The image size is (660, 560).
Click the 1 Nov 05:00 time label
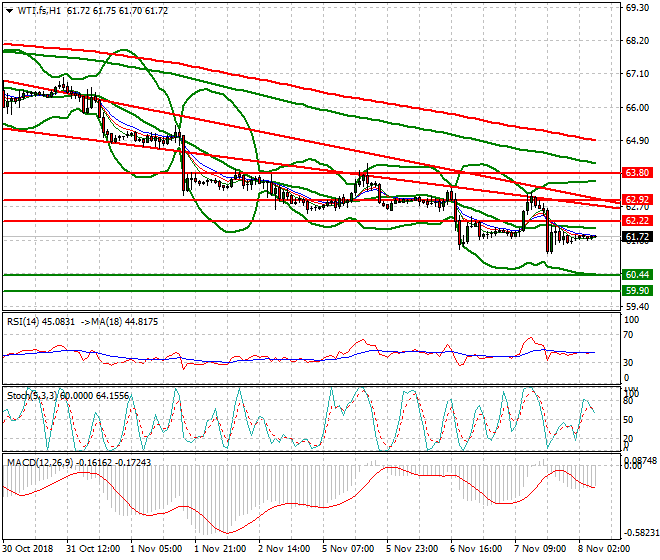156,549
